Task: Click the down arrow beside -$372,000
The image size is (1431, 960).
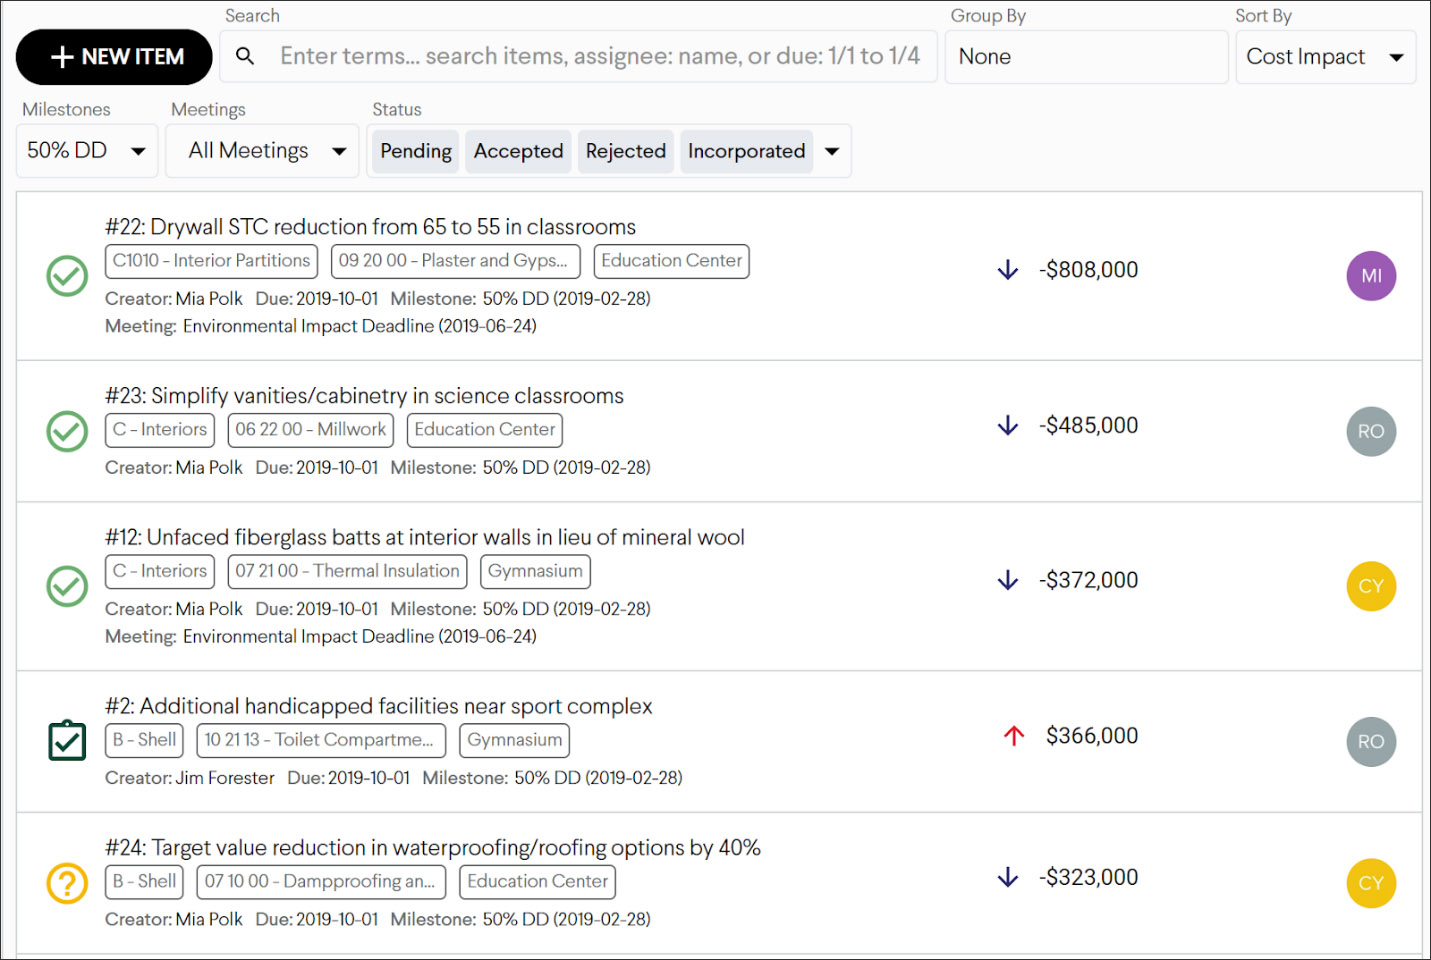Action: [x=1008, y=580]
